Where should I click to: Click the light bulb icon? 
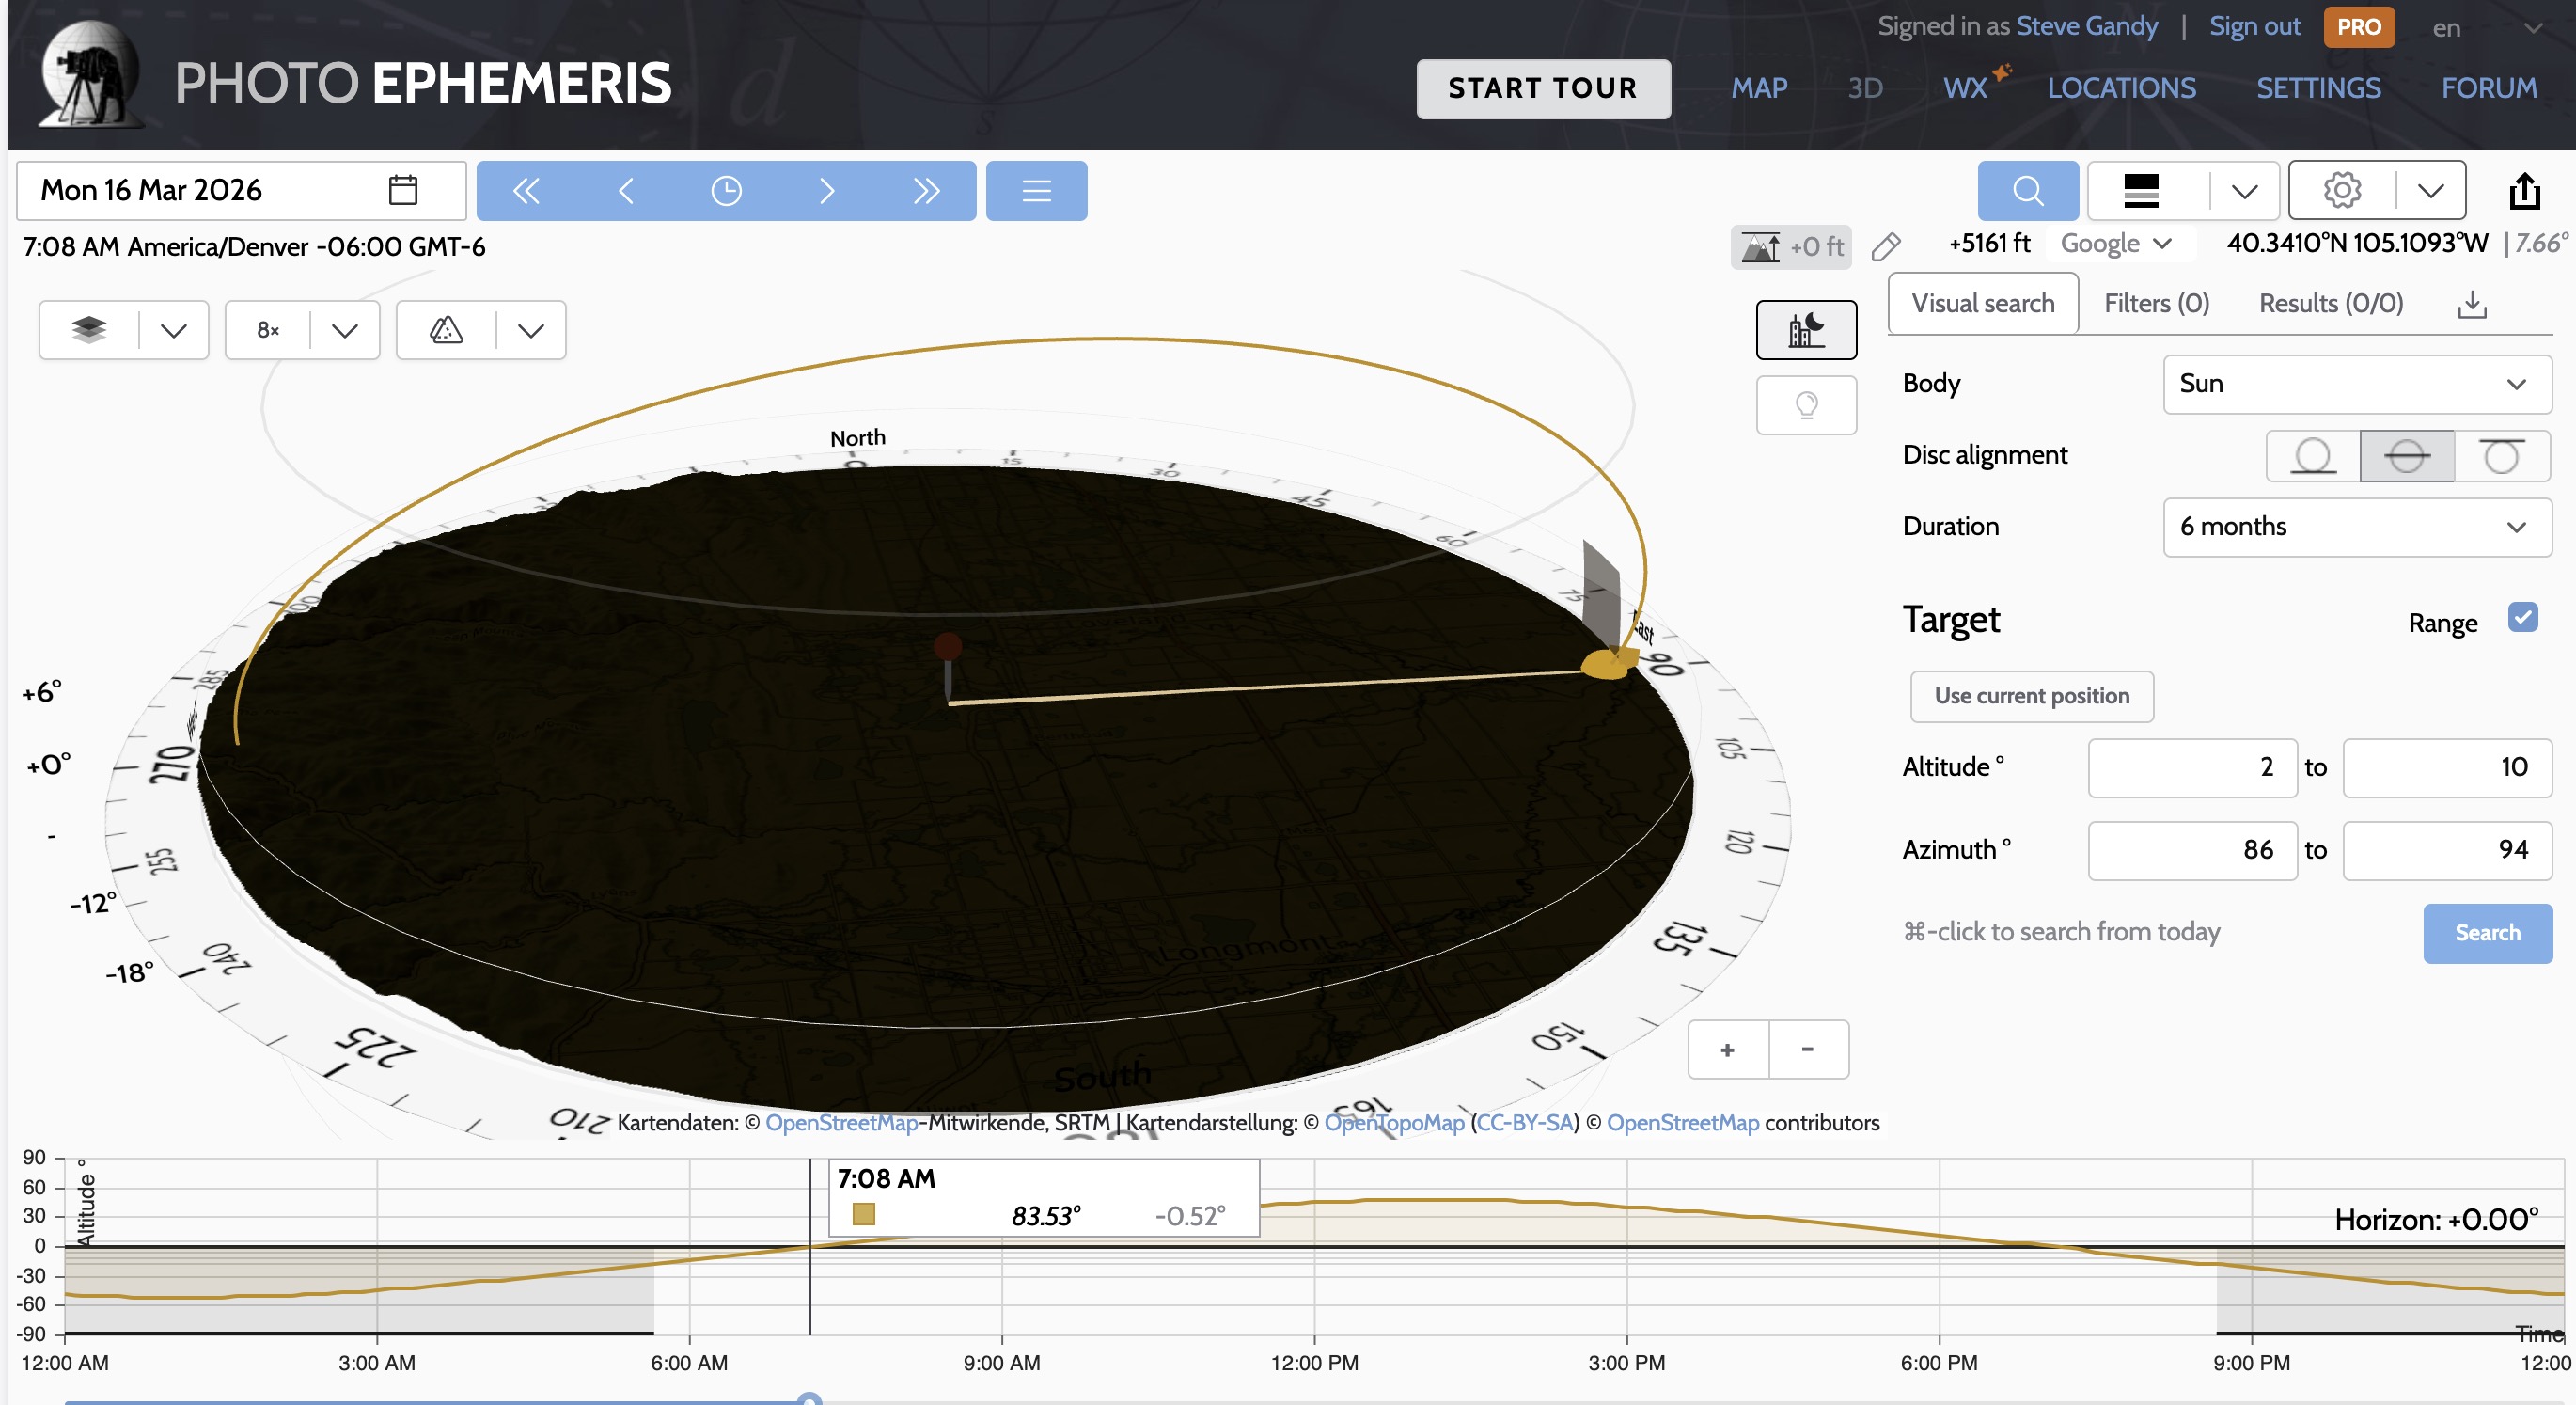pos(1806,405)
